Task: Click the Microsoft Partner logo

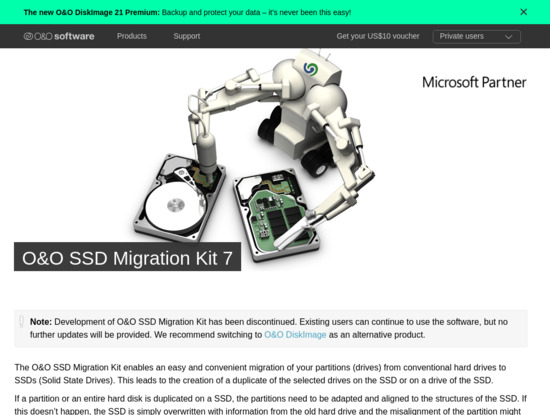Action: point(474,82)
